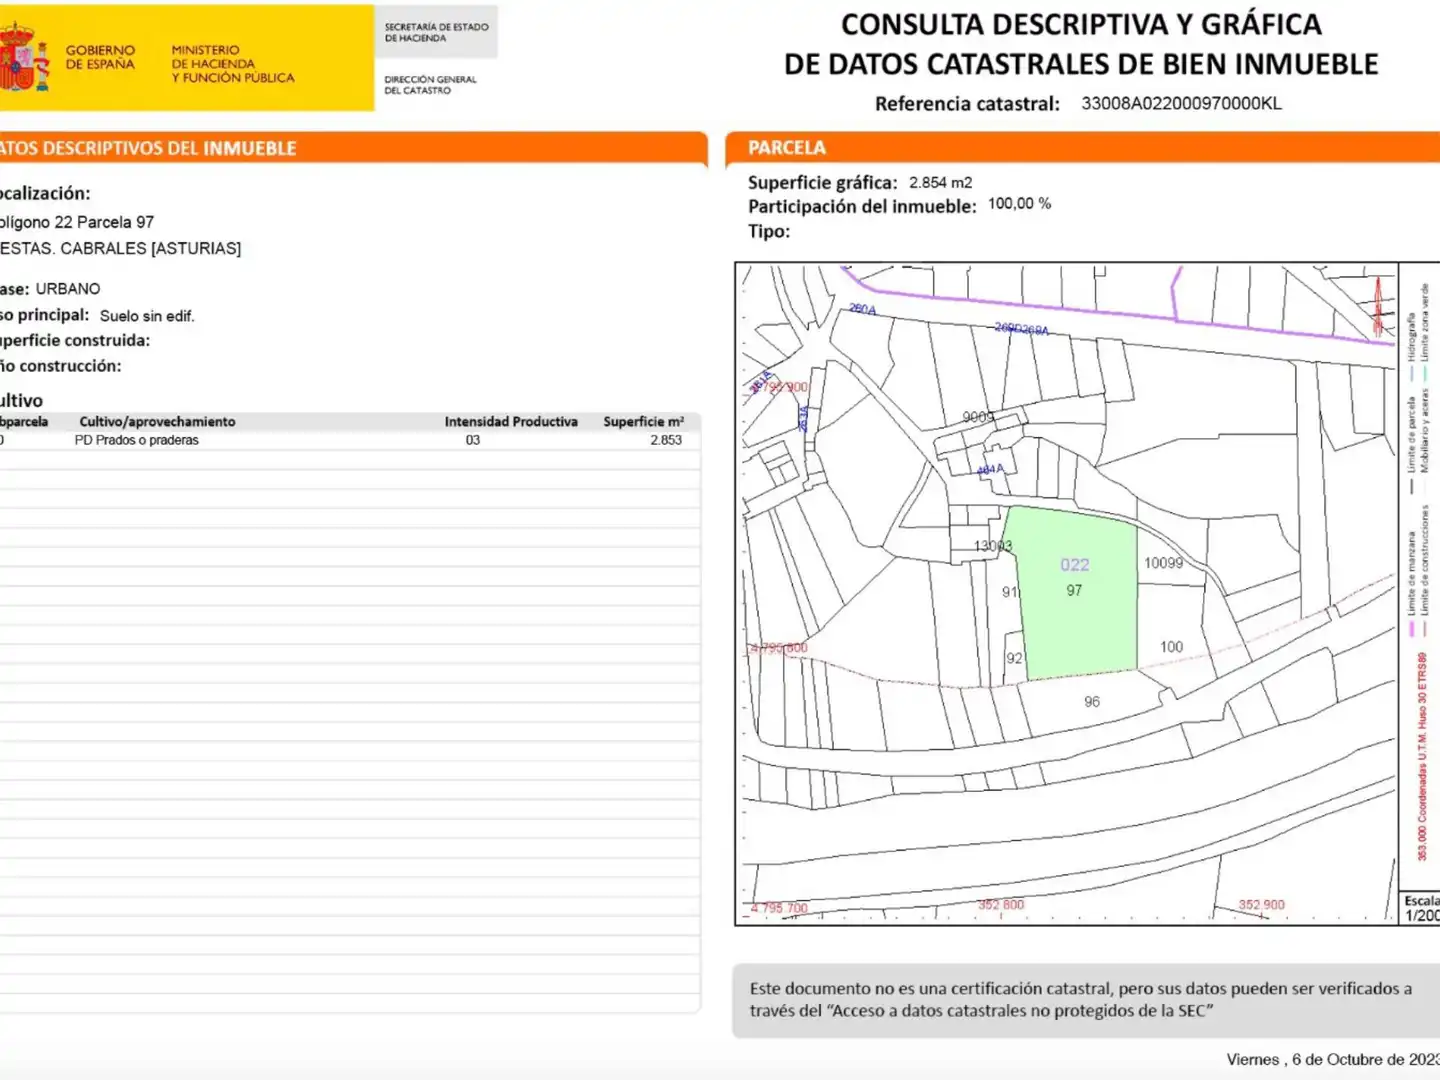Viewport: 1440px width, 1080px height.
Task: Click the "Polígono 22 Parcela 97" location line
Action: [77, 222]
